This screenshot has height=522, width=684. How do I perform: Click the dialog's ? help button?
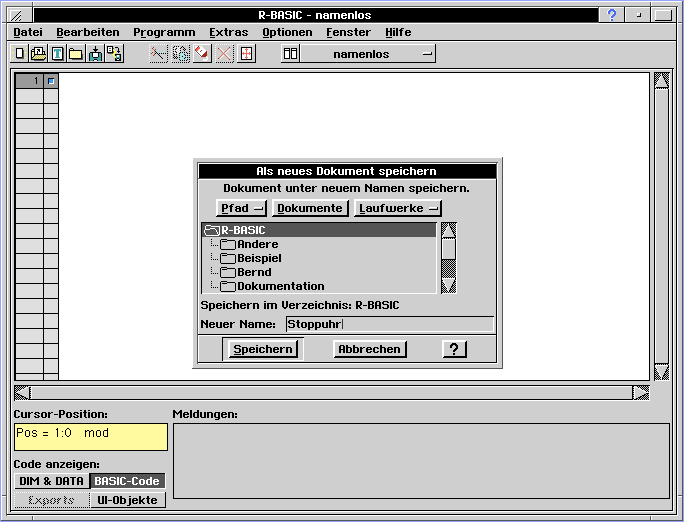pos(454,349)
